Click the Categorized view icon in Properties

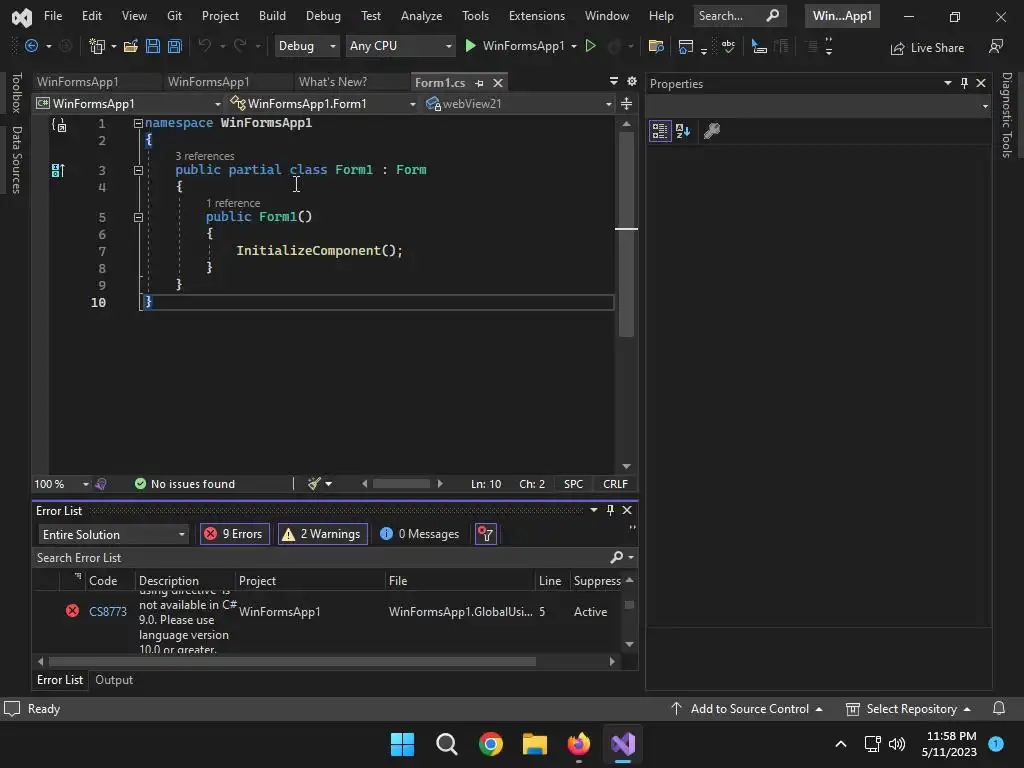click(660, 131)
